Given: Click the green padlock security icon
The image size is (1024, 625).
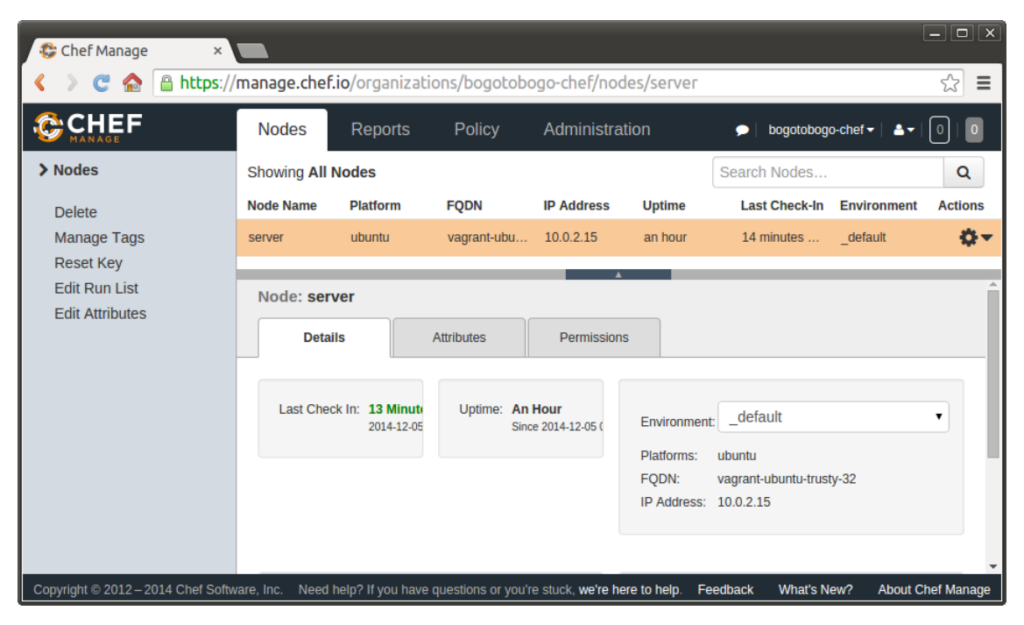Looking at the screenshot, I should pos(167,83).
